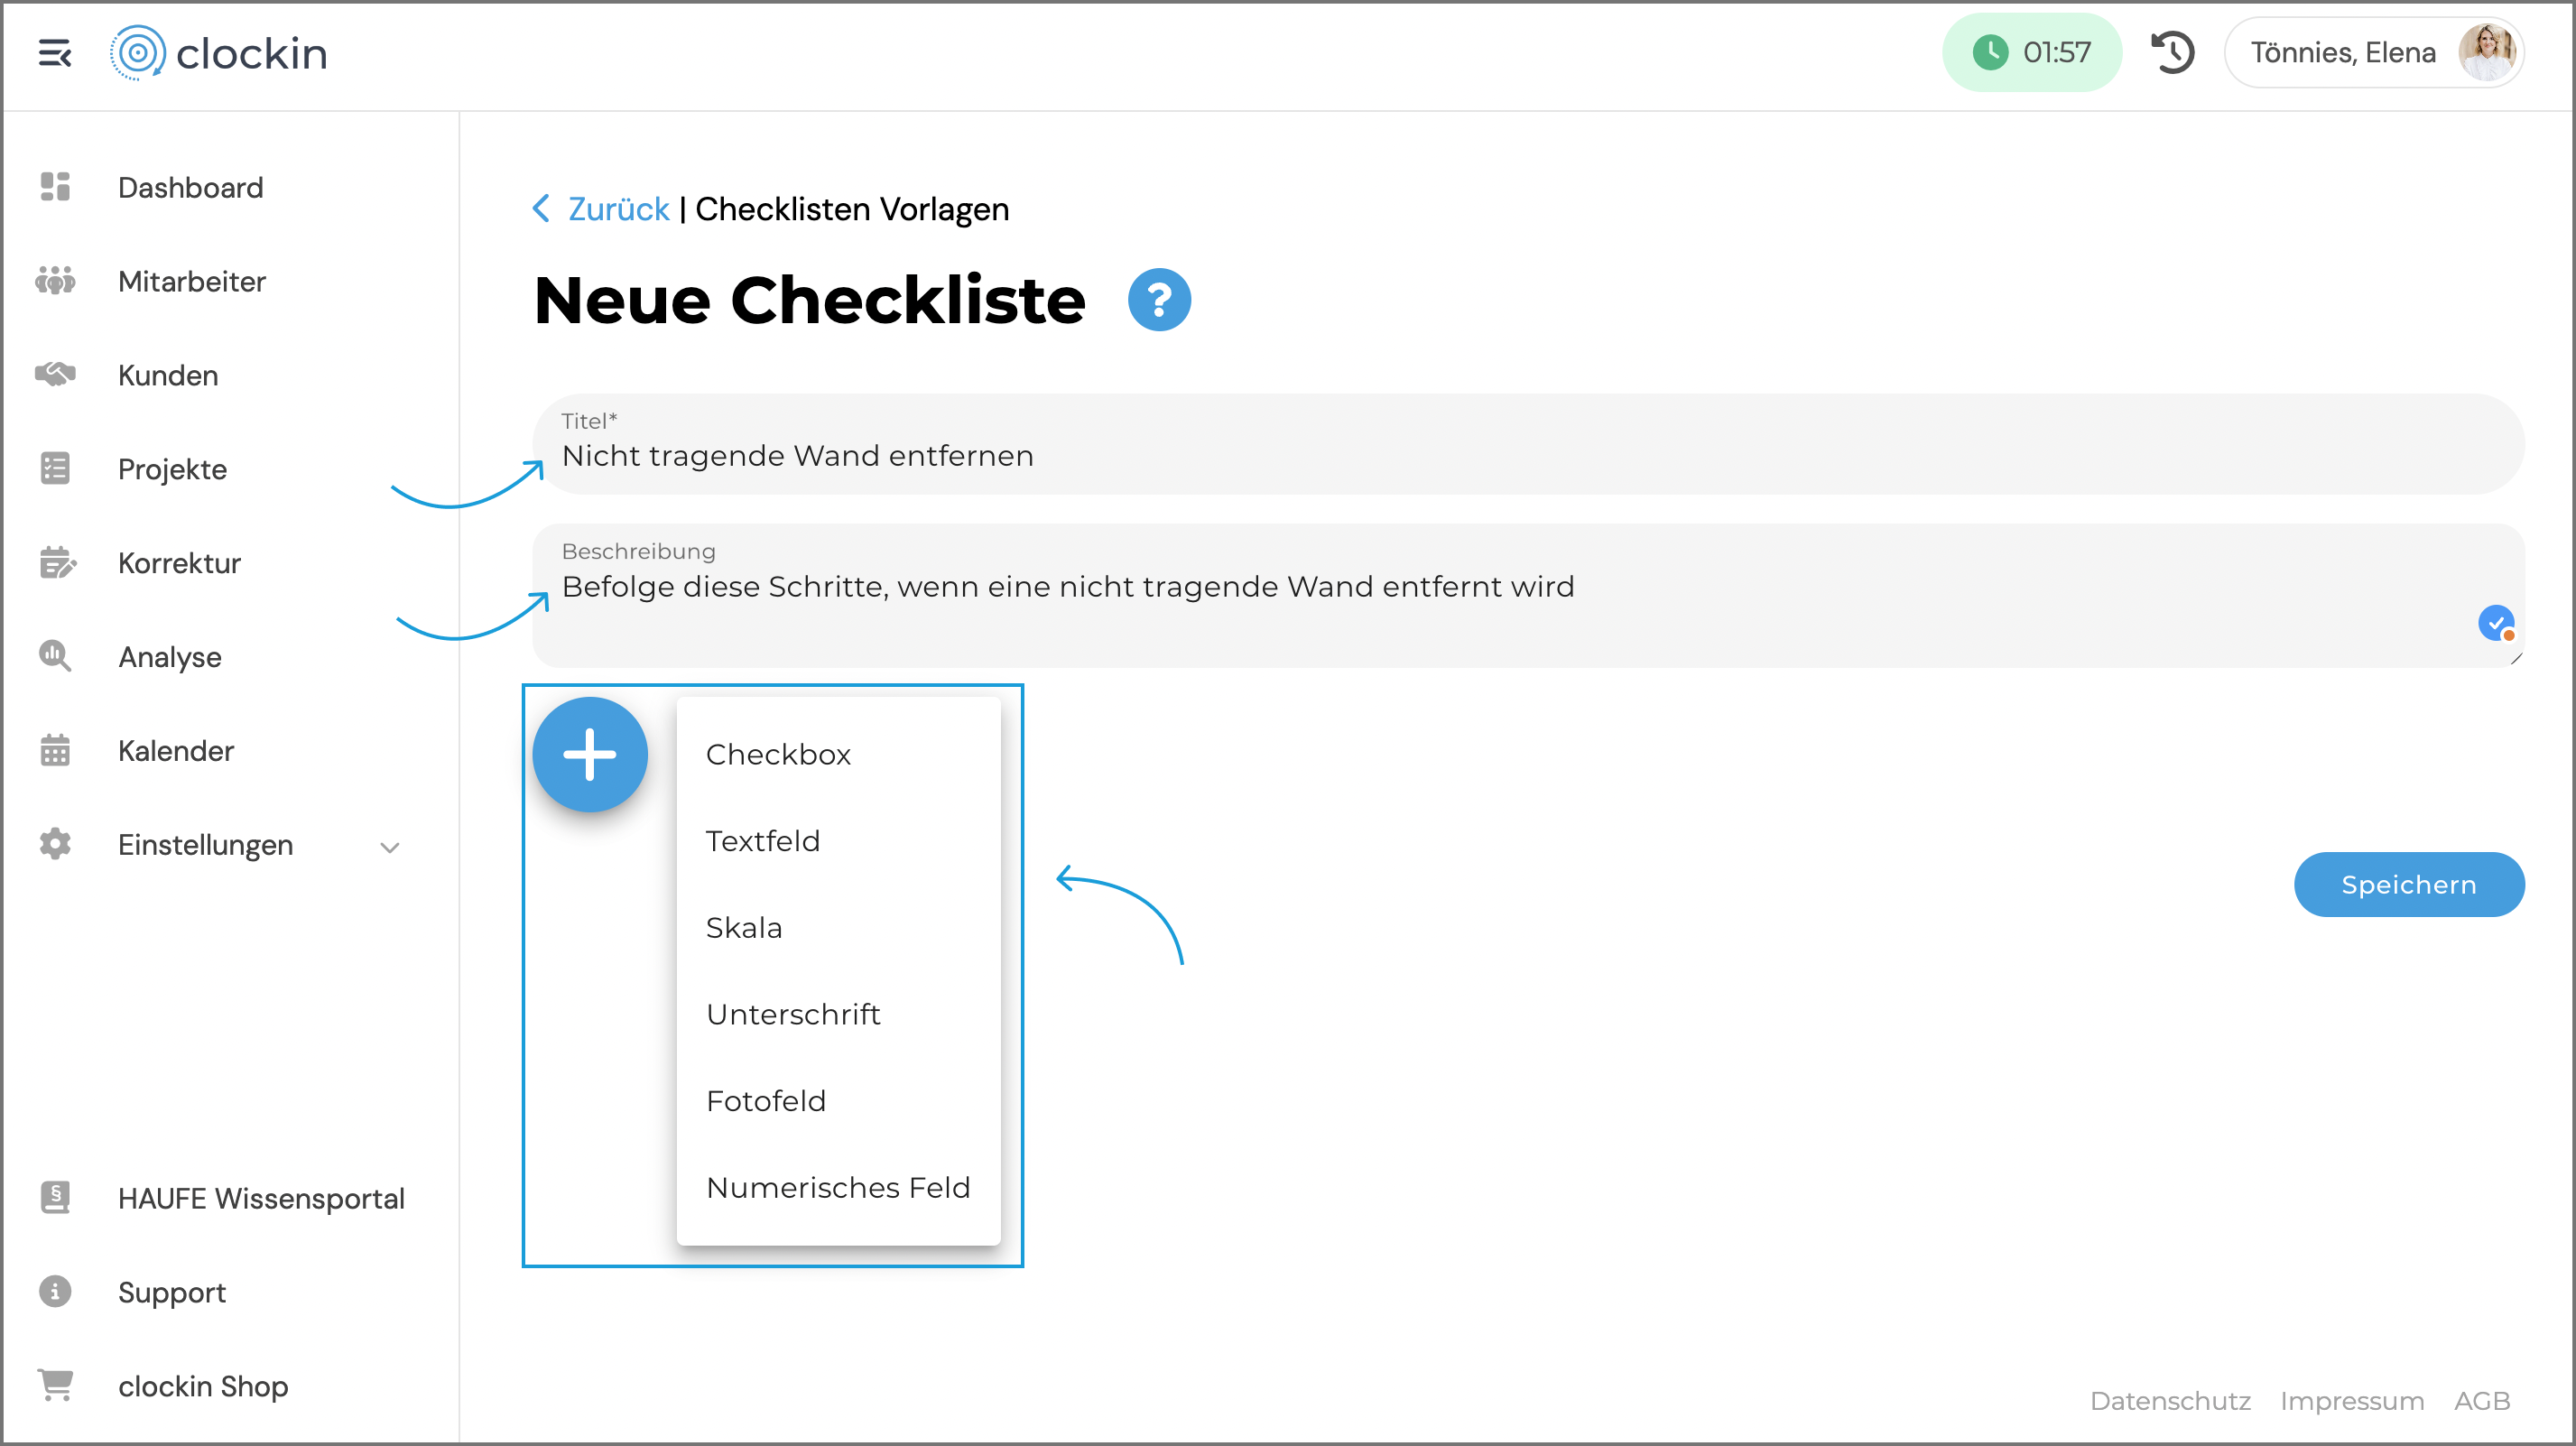The image size is (2576, 1446).
Task: Toggle the running timer showing 01:57
Action: 2031,53
